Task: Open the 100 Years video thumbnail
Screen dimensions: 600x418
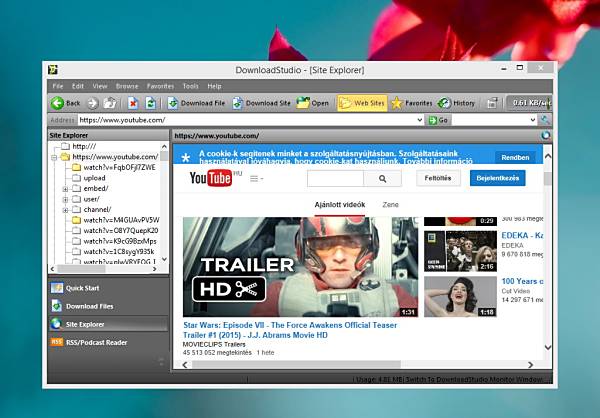Action: 460,297
